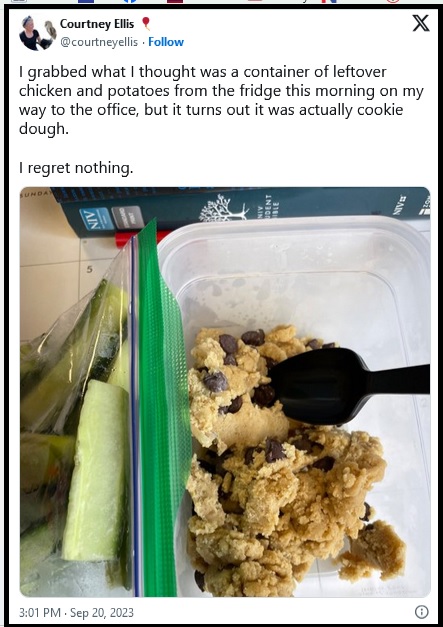Image resolution: width=443 pixels, height=627 pixels.
Task: Click the cucumber spear inside the bag
Action: coord(96,470)
